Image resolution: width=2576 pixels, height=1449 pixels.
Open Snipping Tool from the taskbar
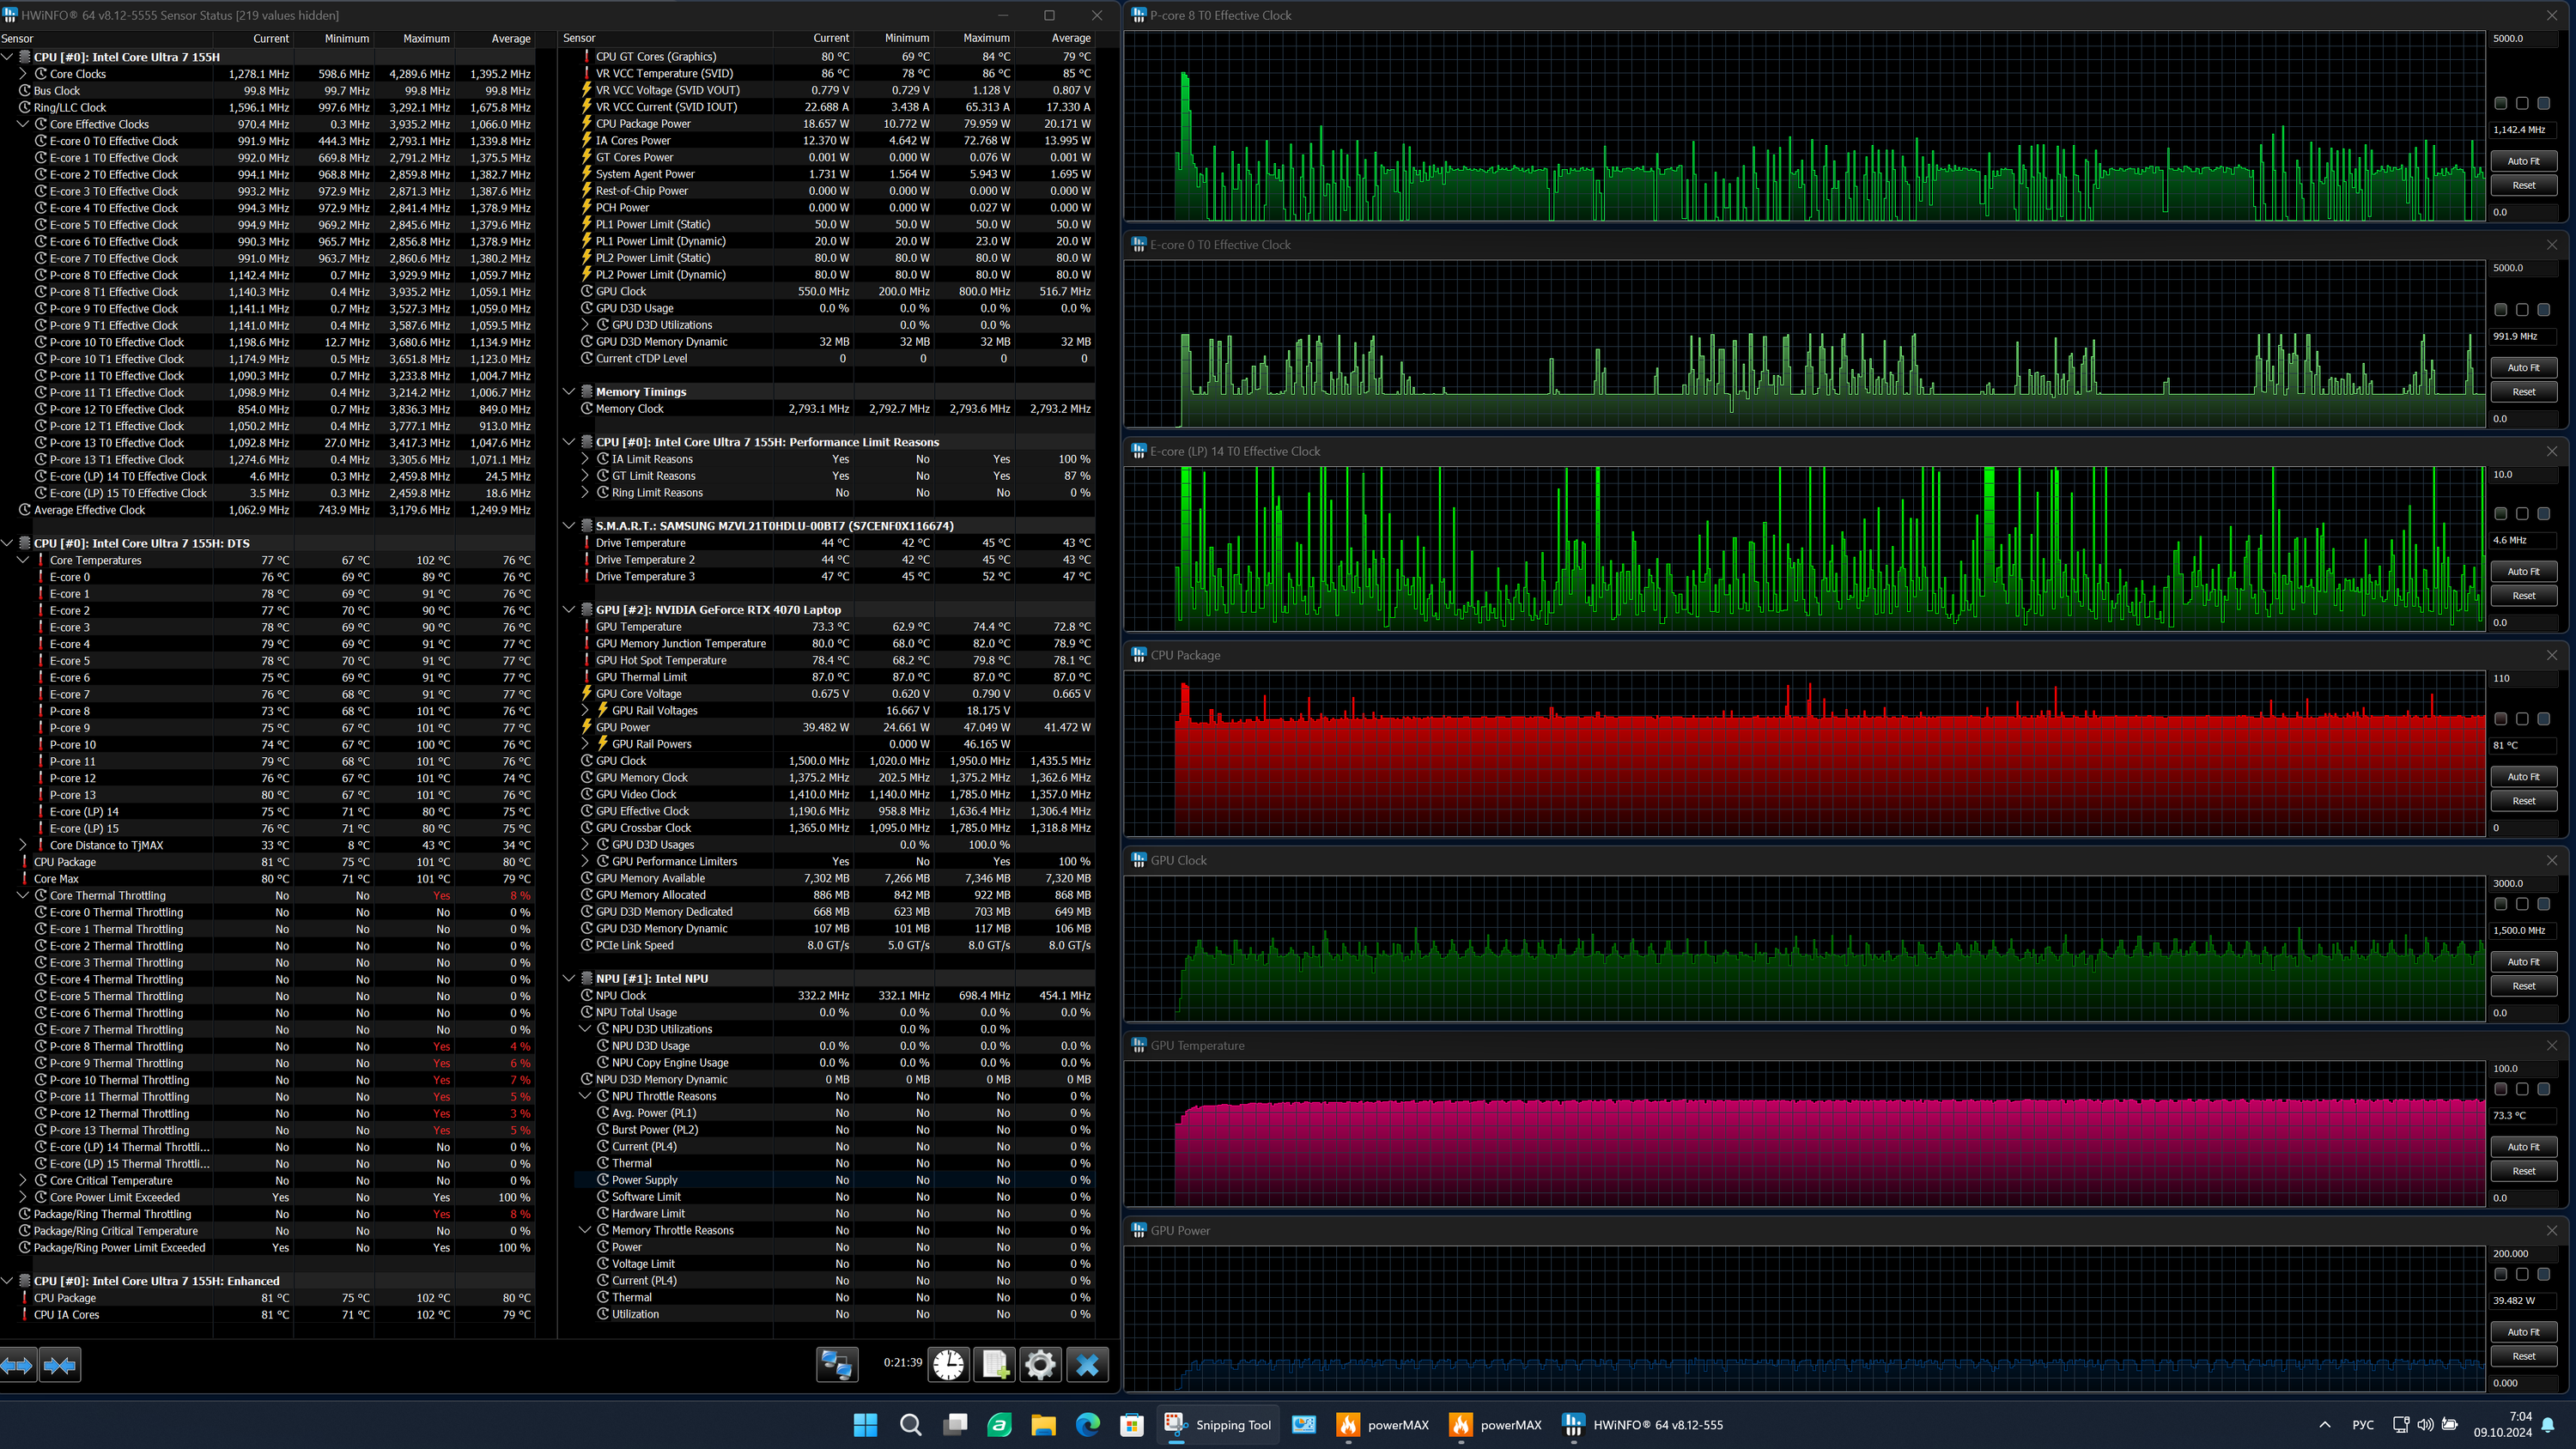coord(1218,1425)
